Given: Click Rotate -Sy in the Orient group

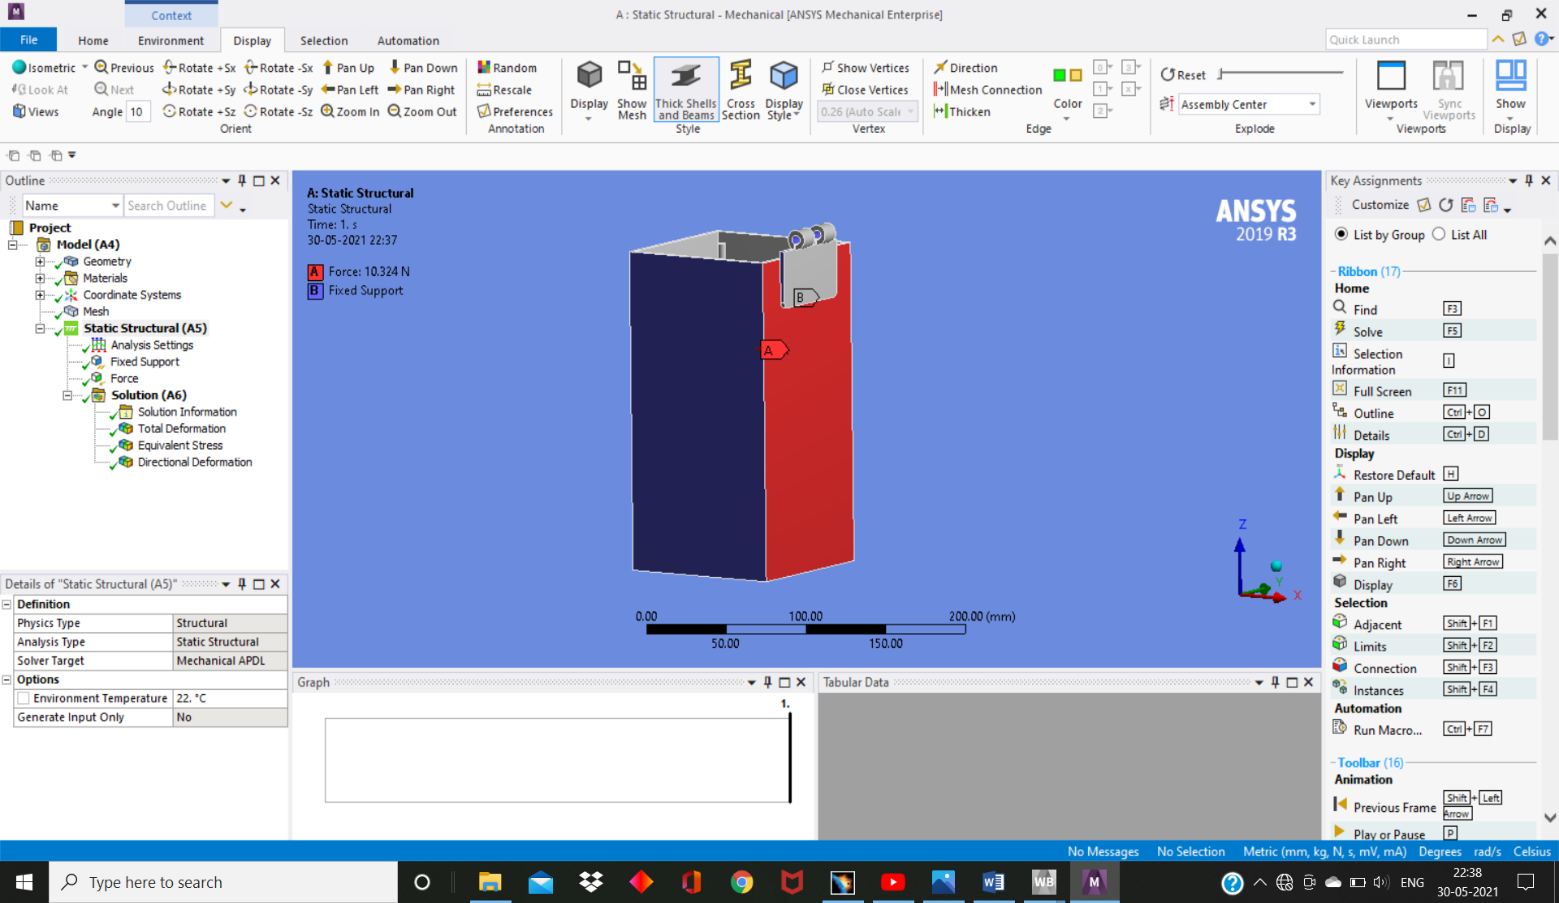Looking at the screenshot, I should 278,90.
